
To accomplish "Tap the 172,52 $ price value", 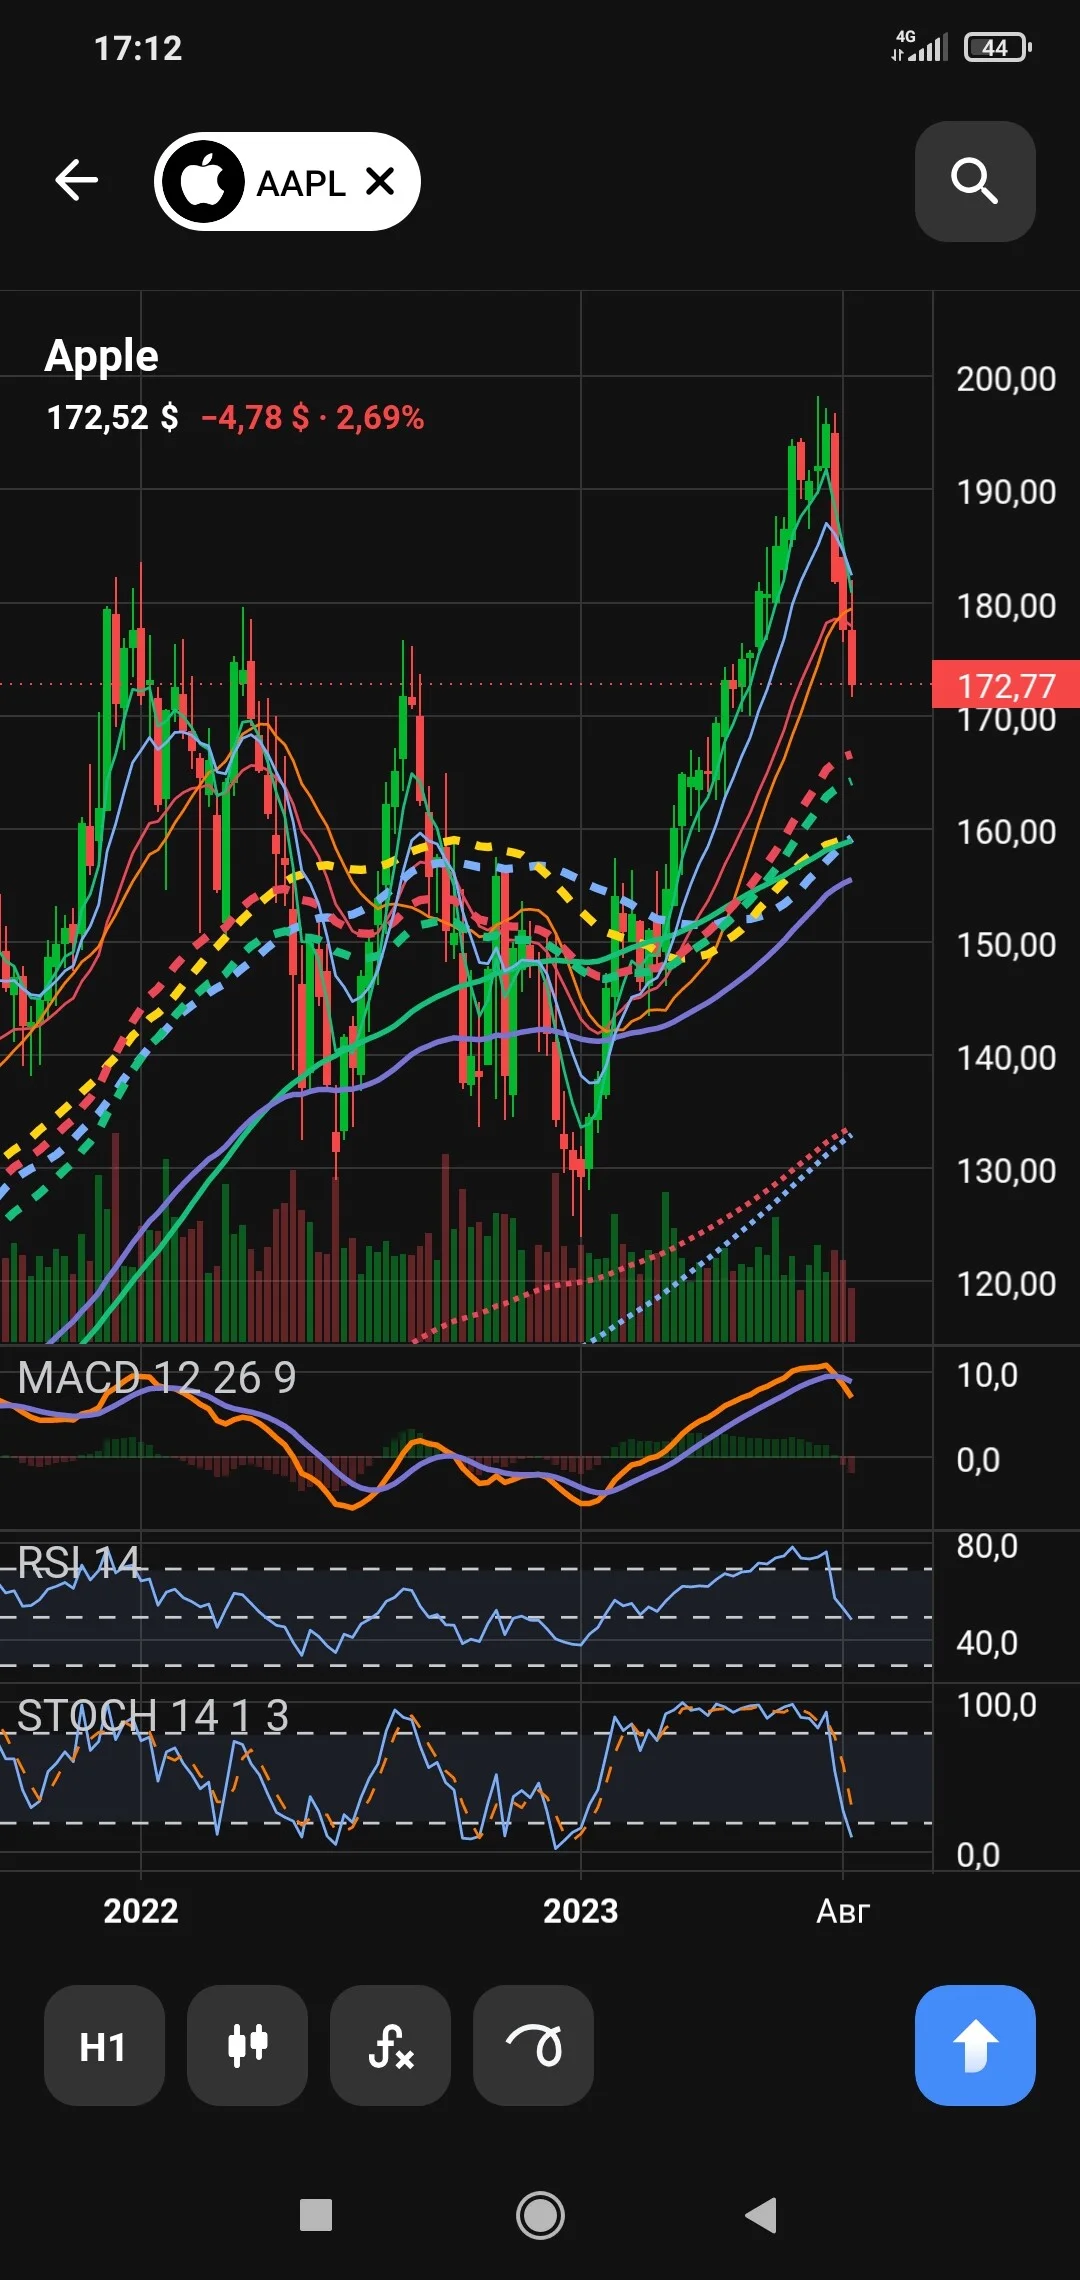I will tap(112, 417).
